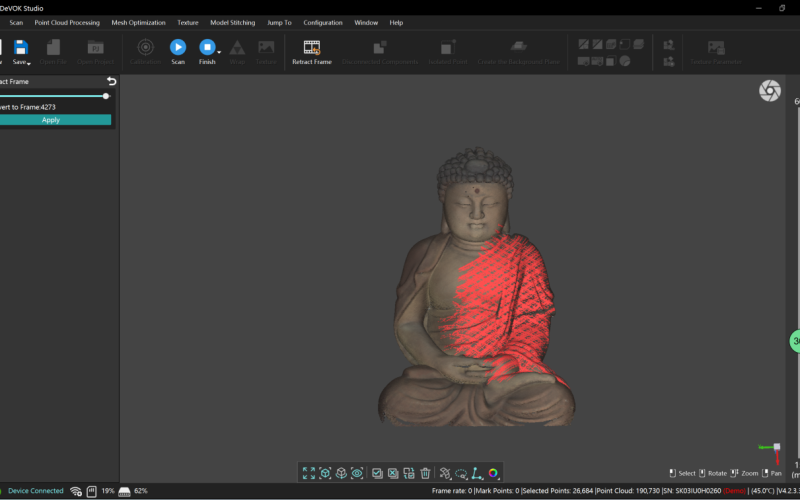The image size is (800, 500).
Task: Open the Point Cloud Processing menu
Action: (67, 22)
